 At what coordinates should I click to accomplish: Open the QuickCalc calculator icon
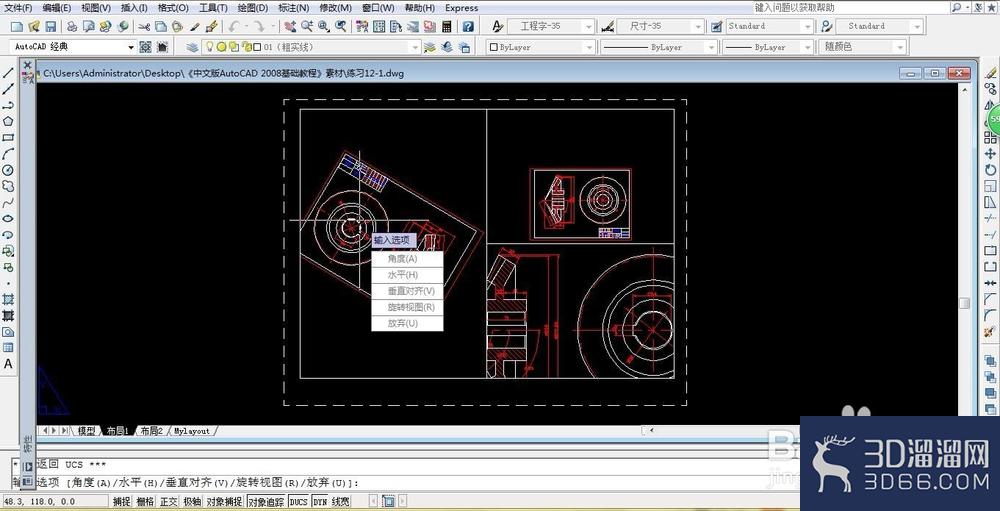(446, 27)
